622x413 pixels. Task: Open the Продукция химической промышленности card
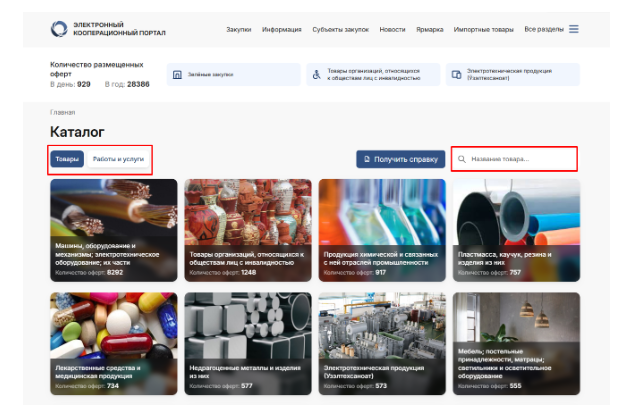(x=382, y=230)
